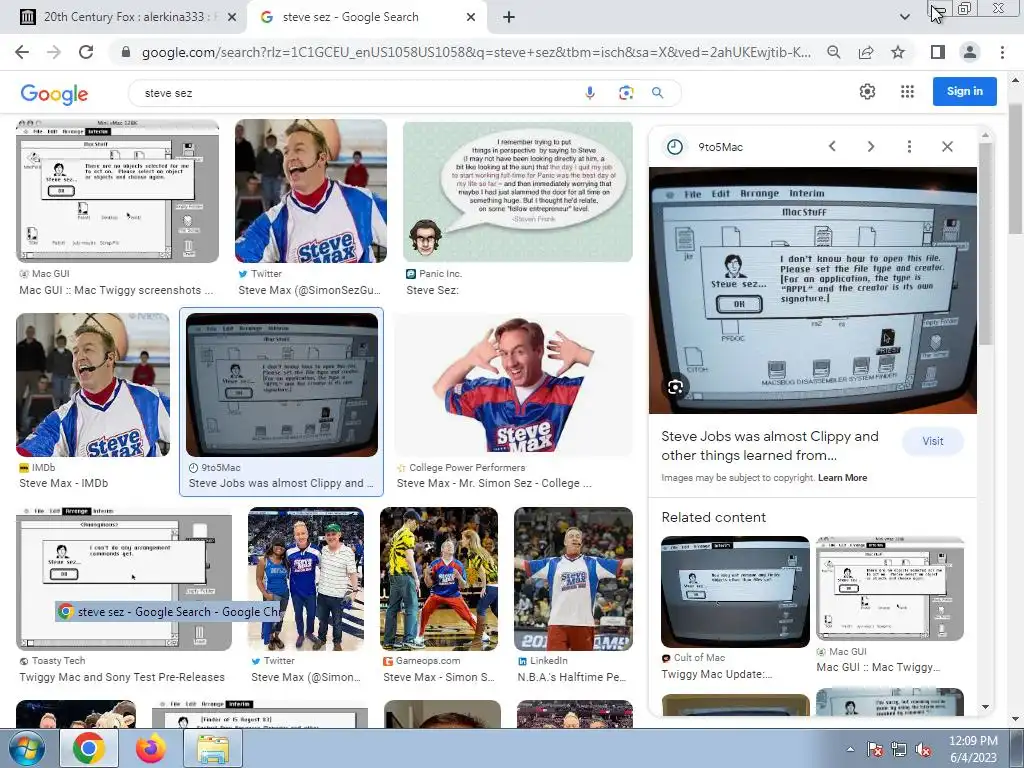The image size is (1024, 768).
Task: Show previous image in preview panel
Action: (x=832, y=146)
